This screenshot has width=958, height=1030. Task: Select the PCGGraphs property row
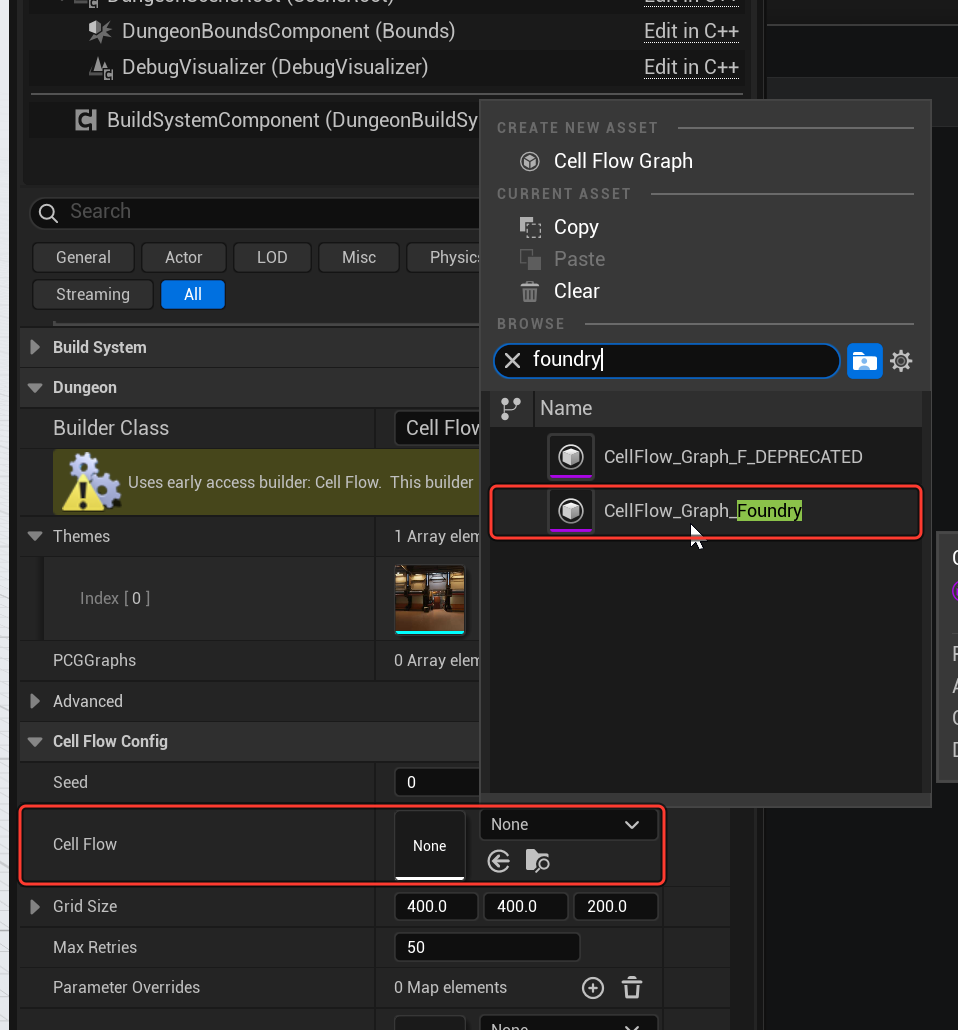coord(250,660)
